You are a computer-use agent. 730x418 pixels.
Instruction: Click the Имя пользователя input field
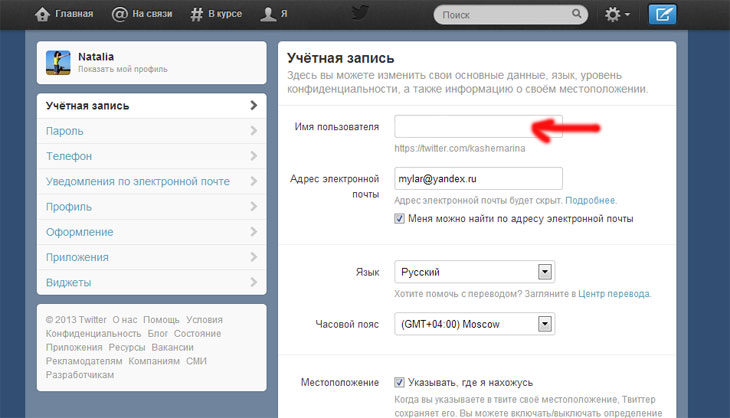pyautogui.click(x=478, y=126)
